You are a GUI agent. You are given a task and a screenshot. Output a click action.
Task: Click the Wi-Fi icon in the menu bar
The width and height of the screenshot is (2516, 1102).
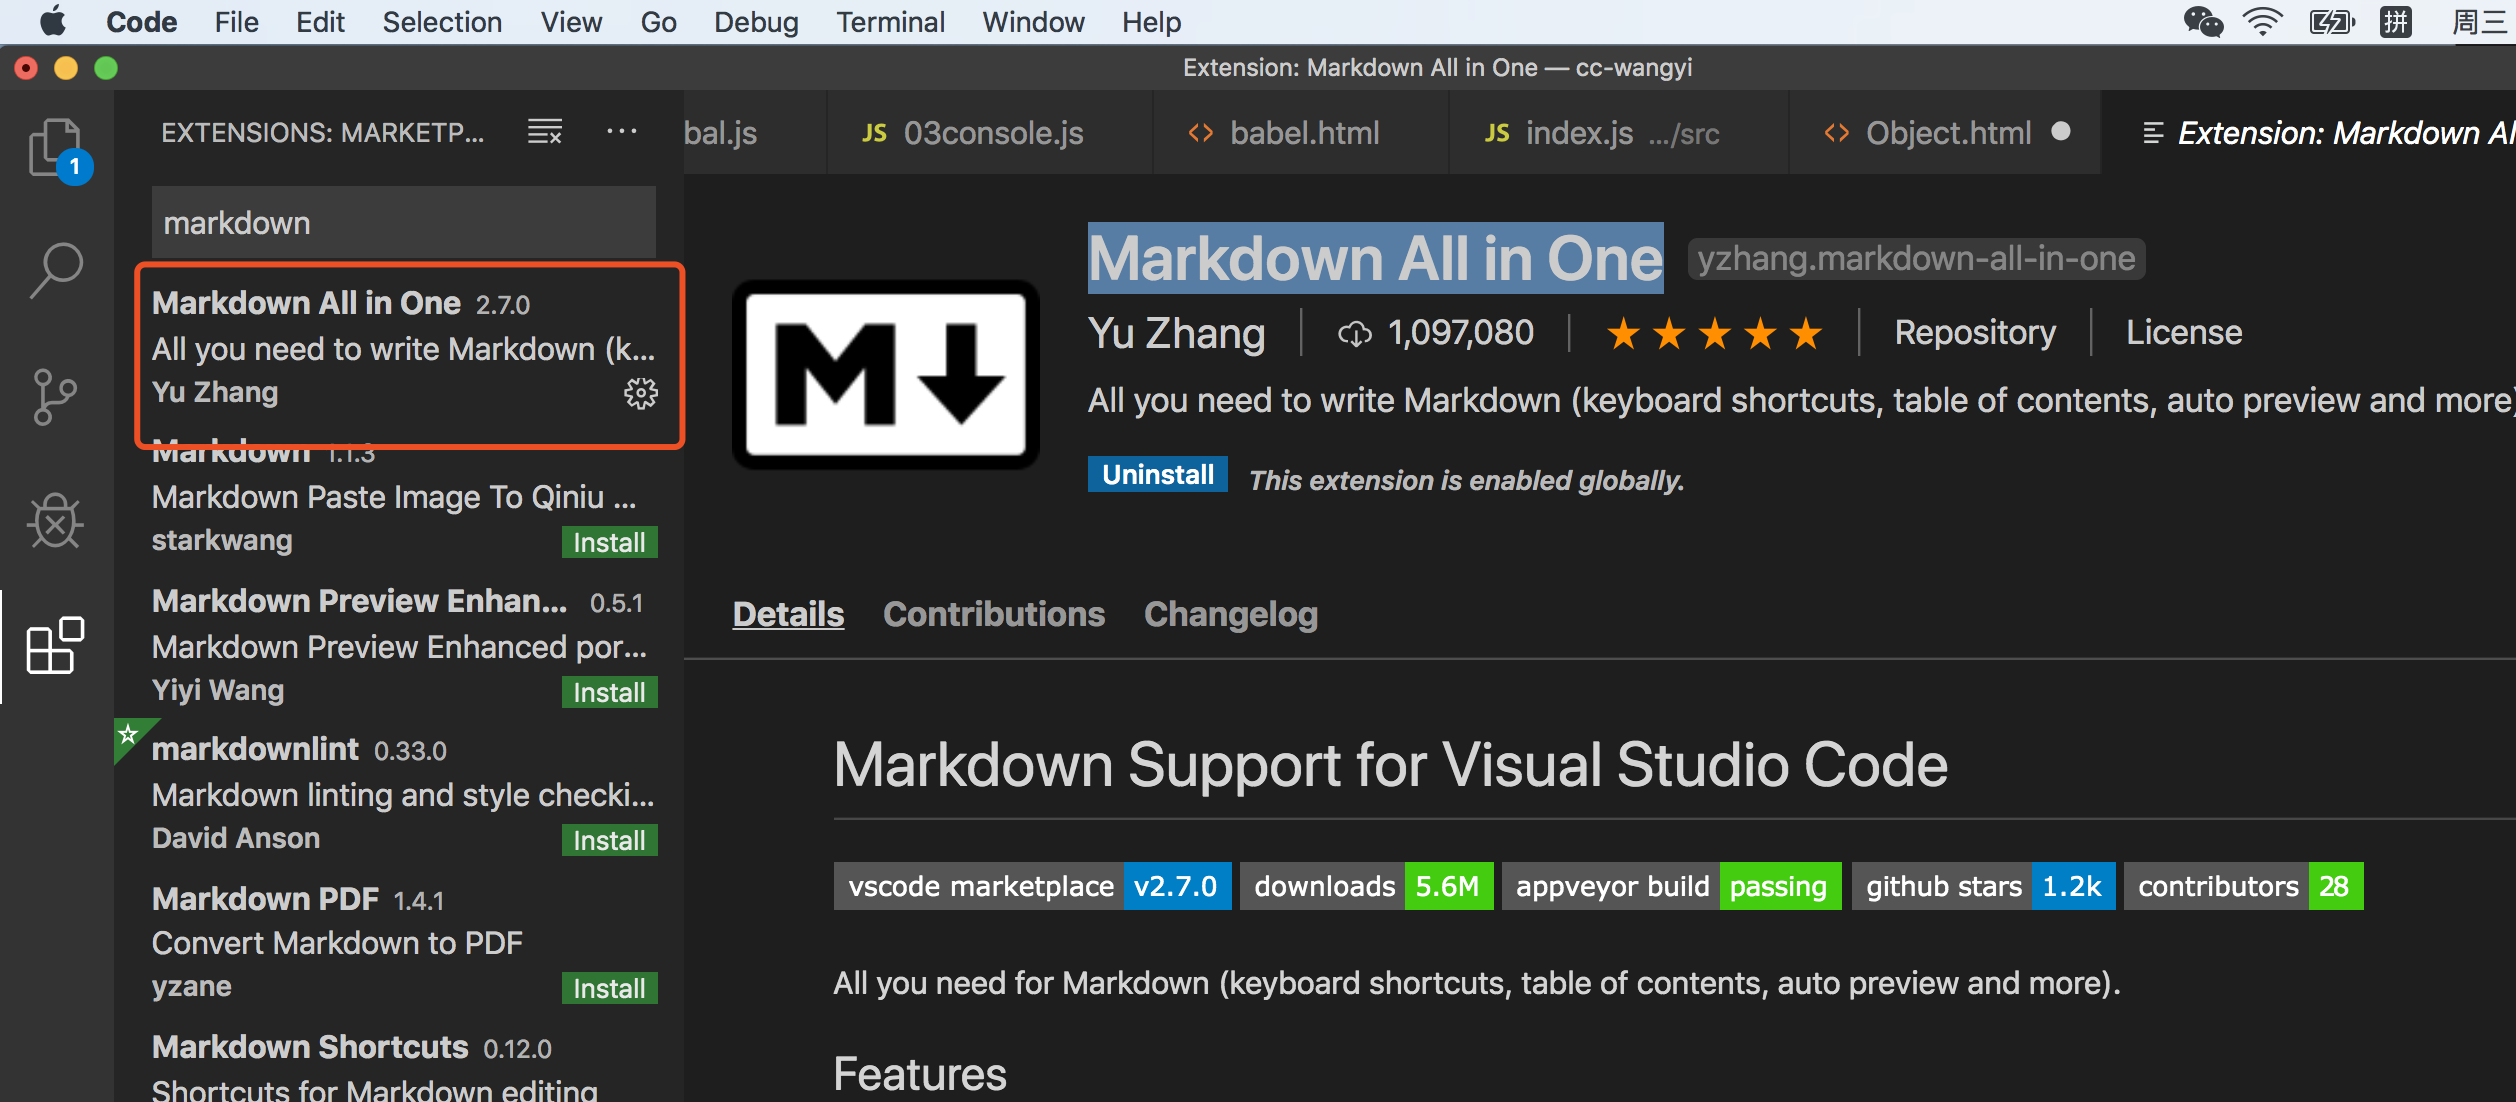coord(2263,21)
